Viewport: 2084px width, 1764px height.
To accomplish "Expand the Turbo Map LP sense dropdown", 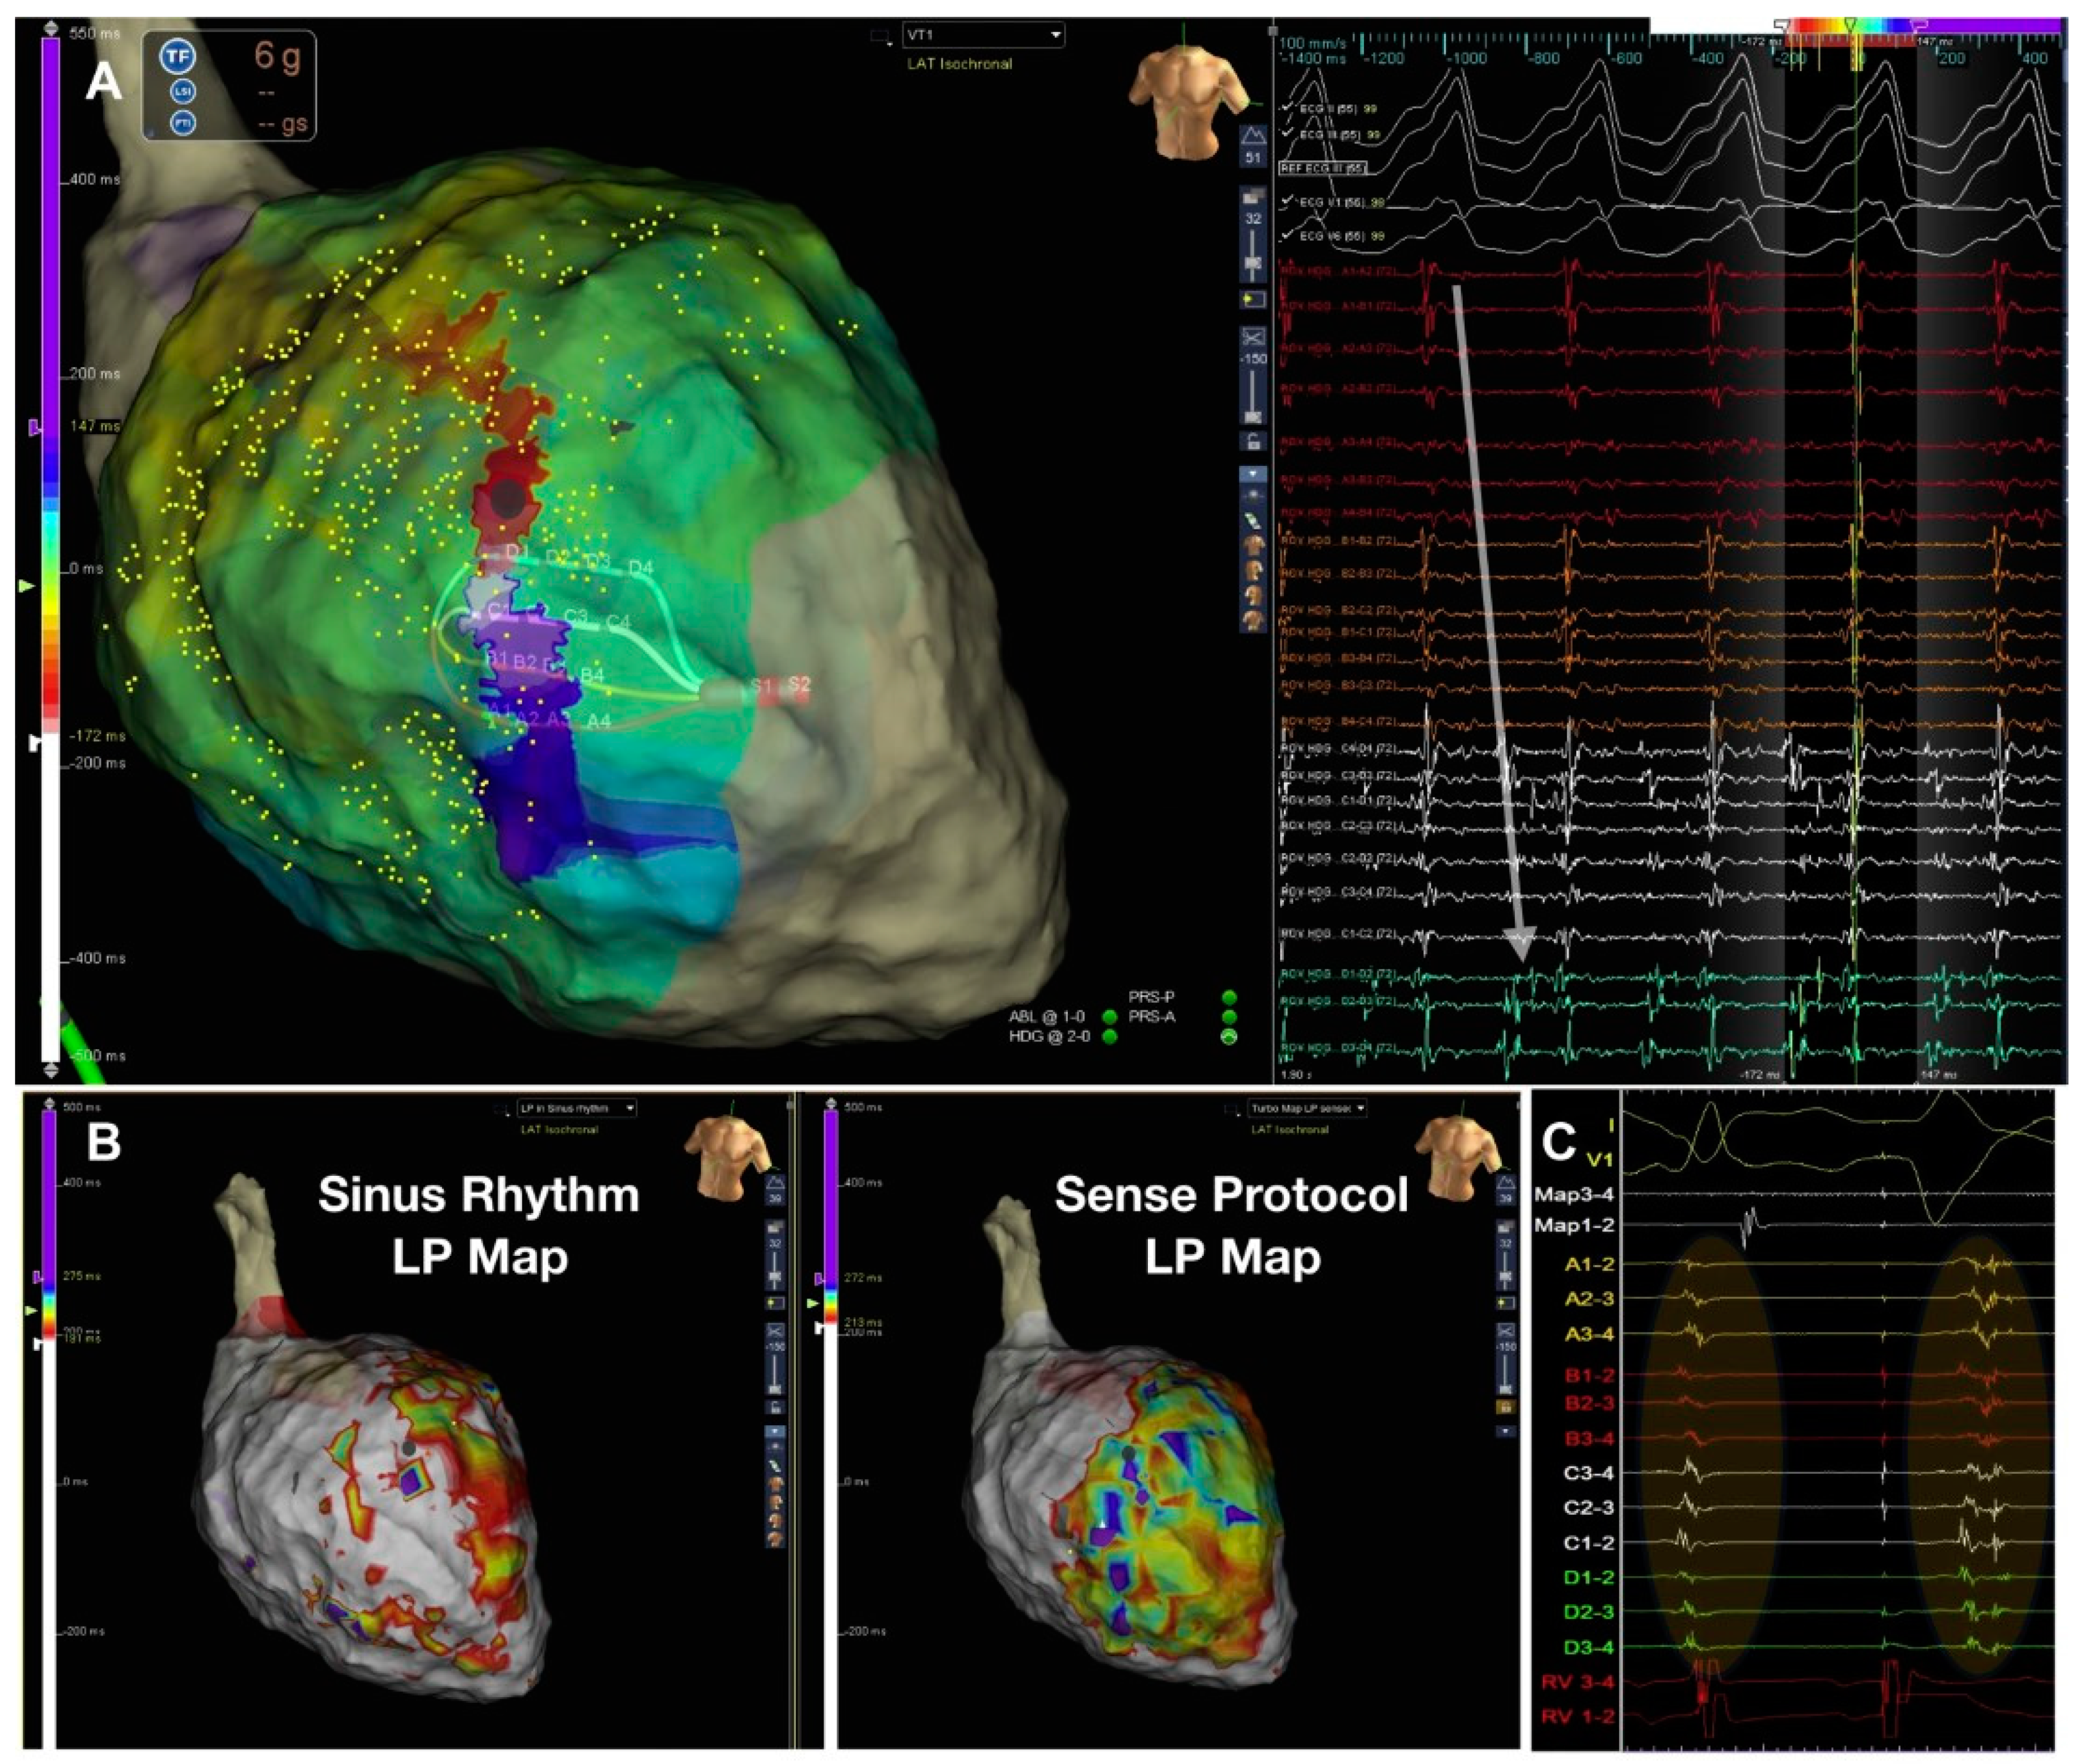I will [1360, 1108].
